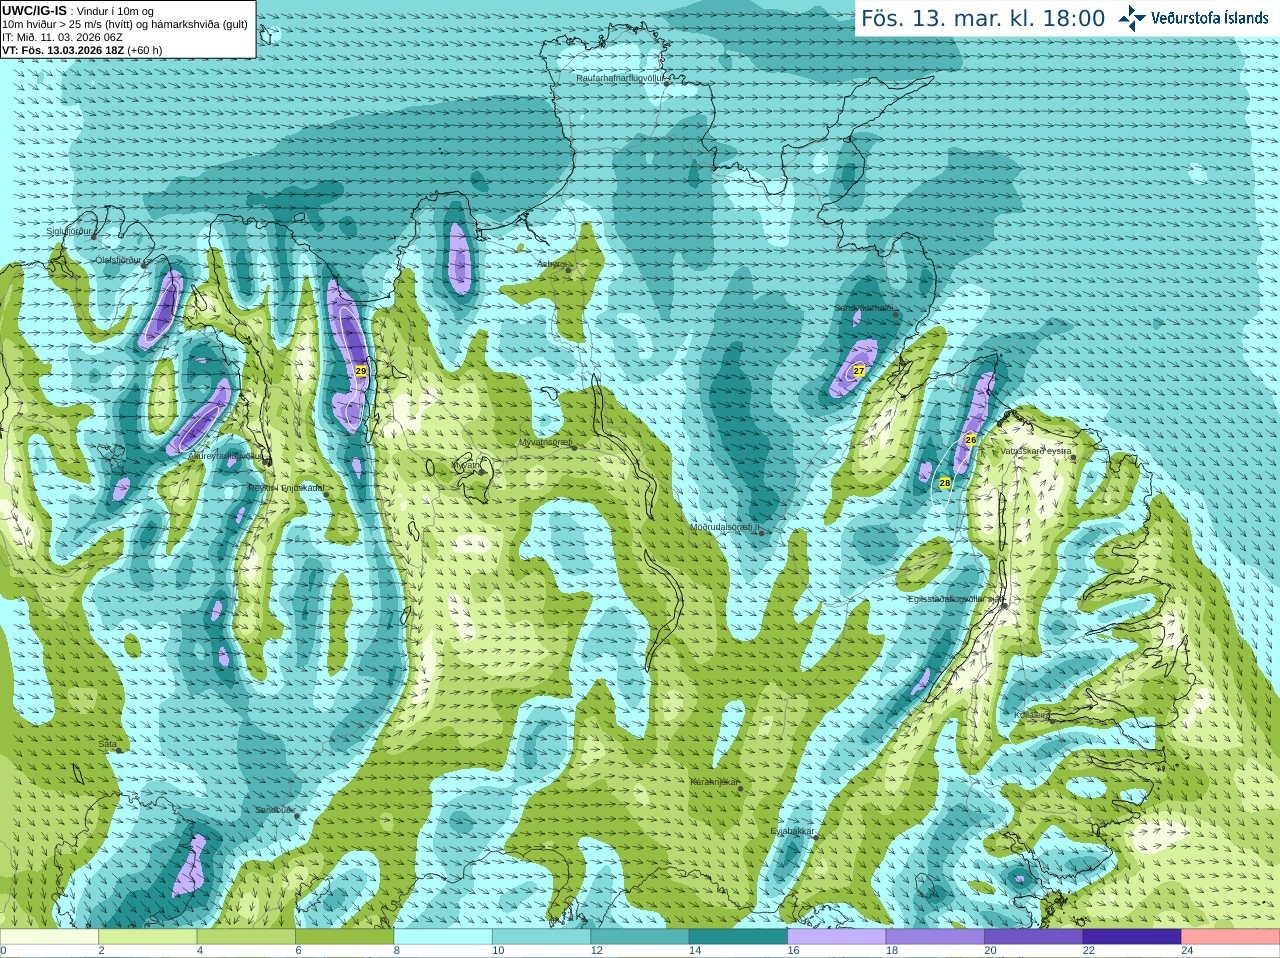1280x958 pixels.
Task: Click the Egilsstaðaflugvöllur label
Action: tap(955, 598)
